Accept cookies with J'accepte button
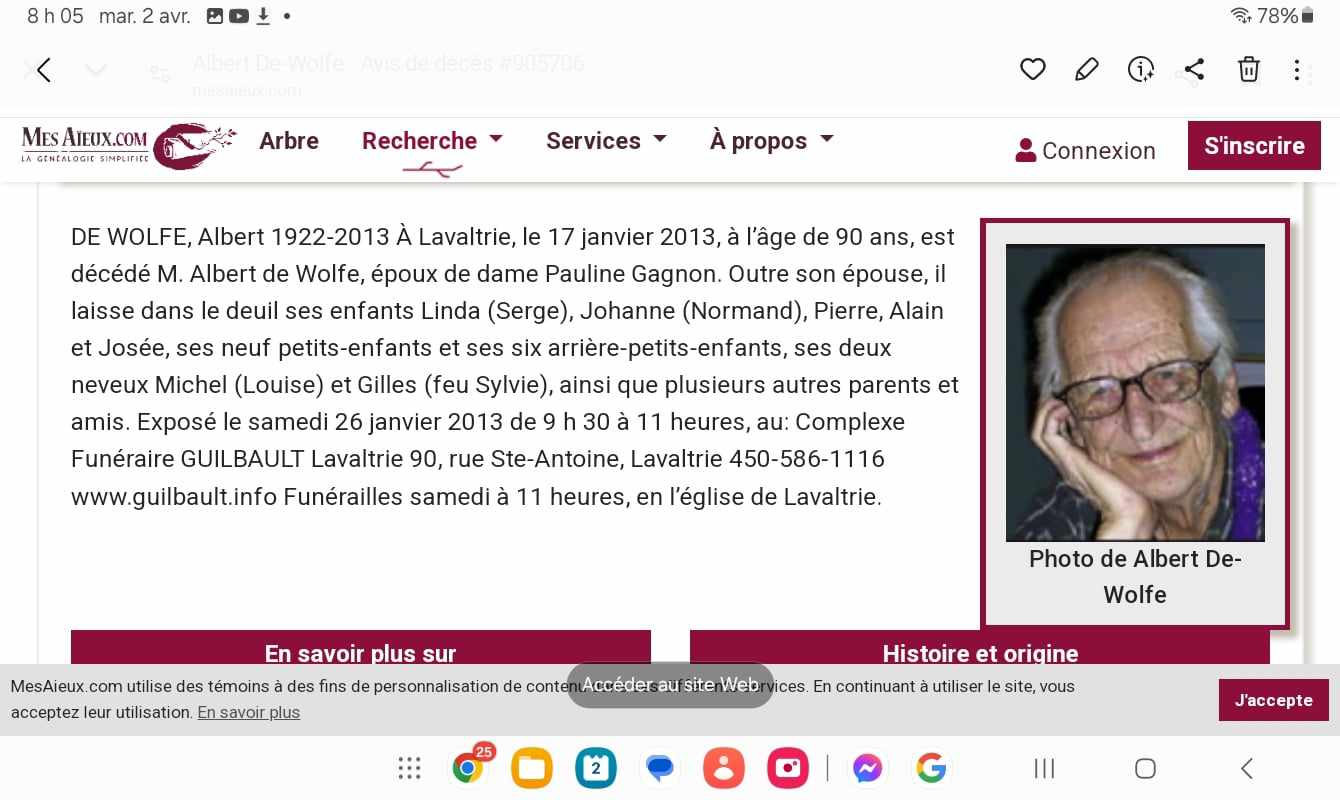 pyautogui.click(x=1273, y=700)
